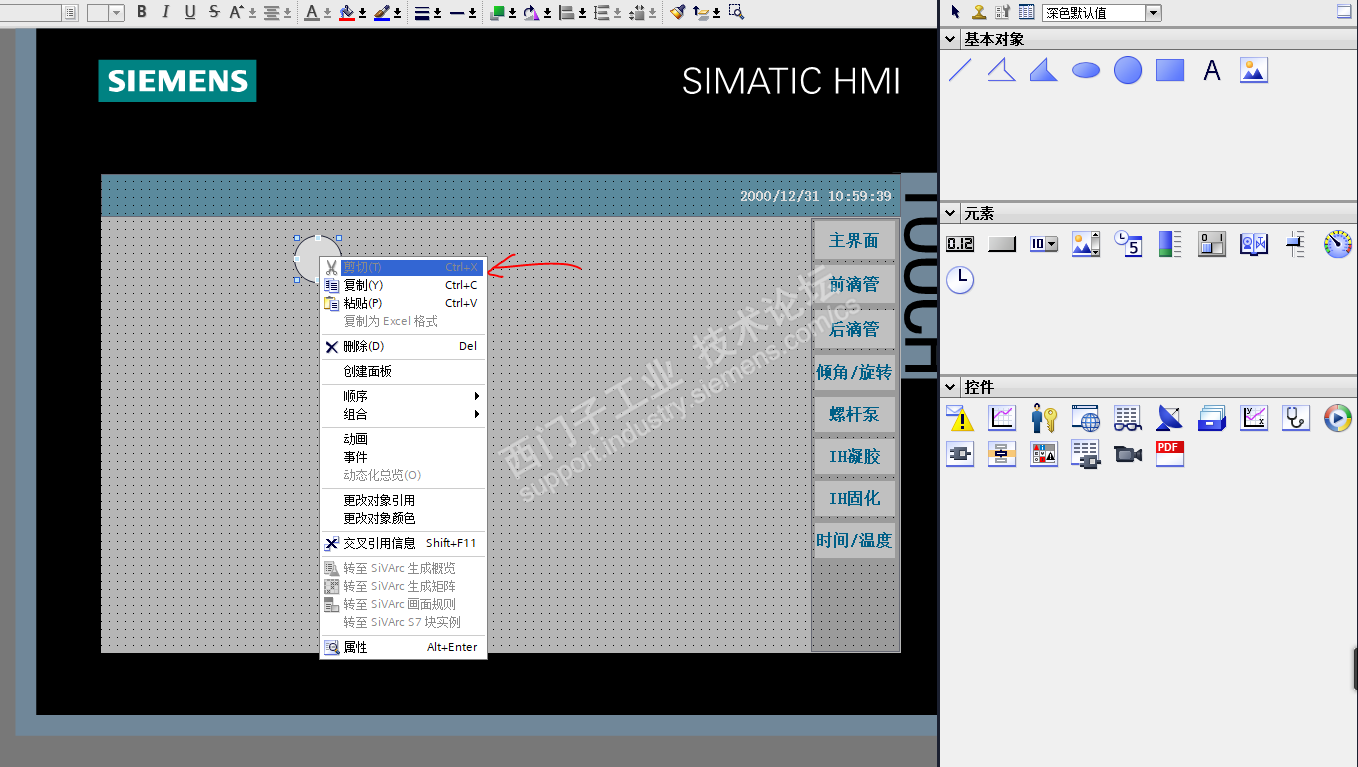This screenshot has width=1358, height=767.
Task: Open the 顺序 submenu
Action: tap(403, 396)
